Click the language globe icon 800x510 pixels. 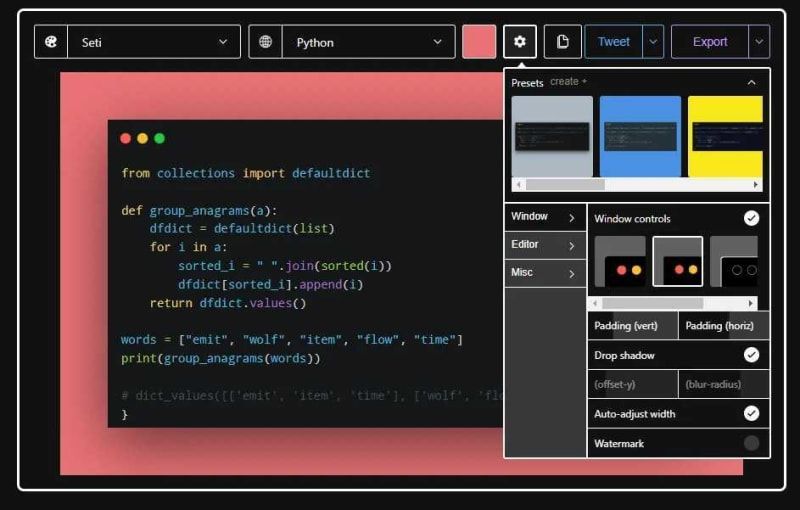[265, 42]
